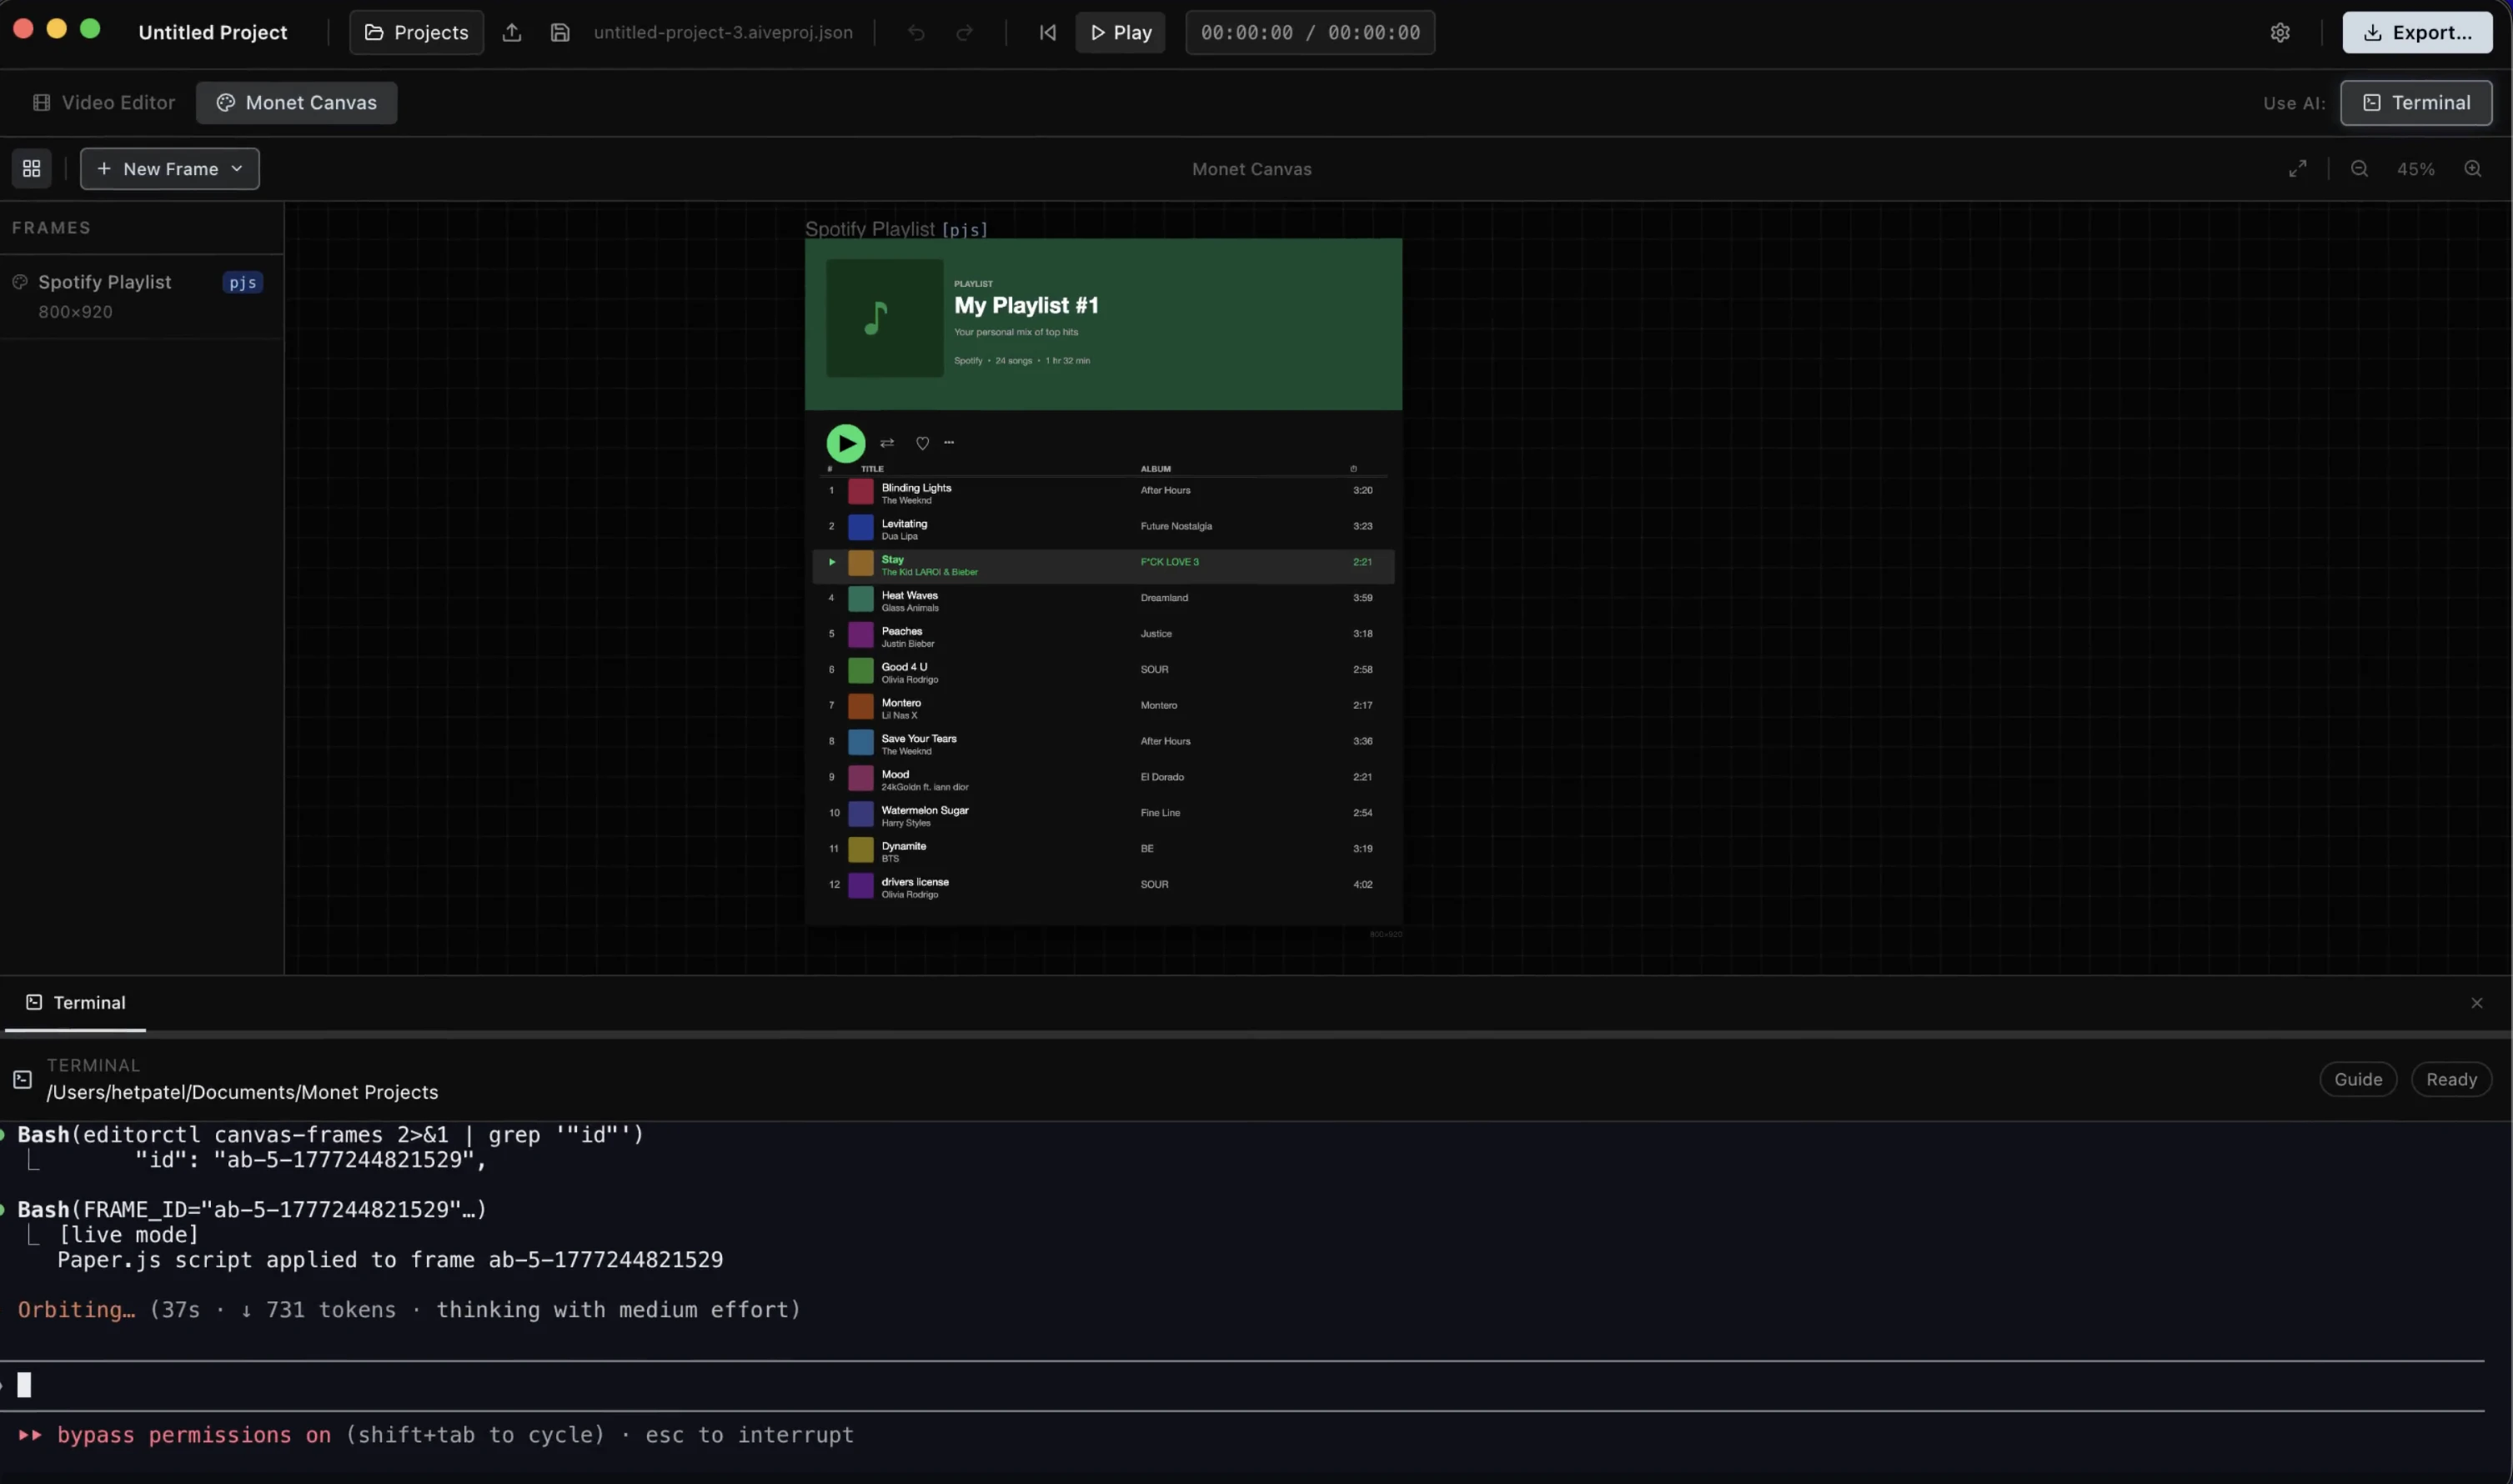Image resolution: width=2513 pixels, height=1484 pixels.
Task: Select the Monet Canvas tab
Action: pos(296,103)
